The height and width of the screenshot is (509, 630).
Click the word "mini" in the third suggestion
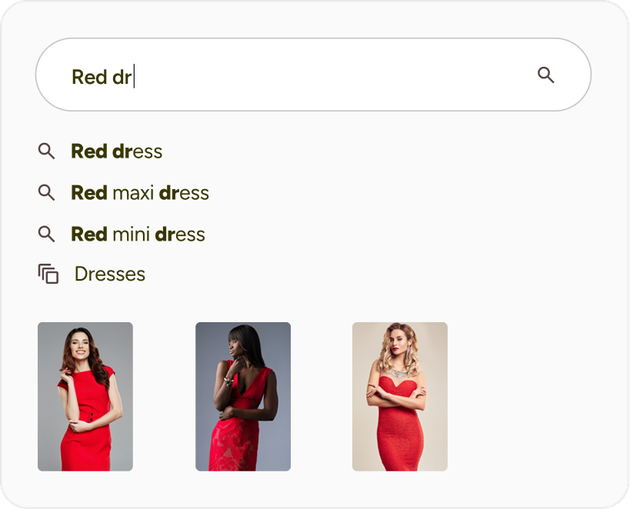point(131,234)
